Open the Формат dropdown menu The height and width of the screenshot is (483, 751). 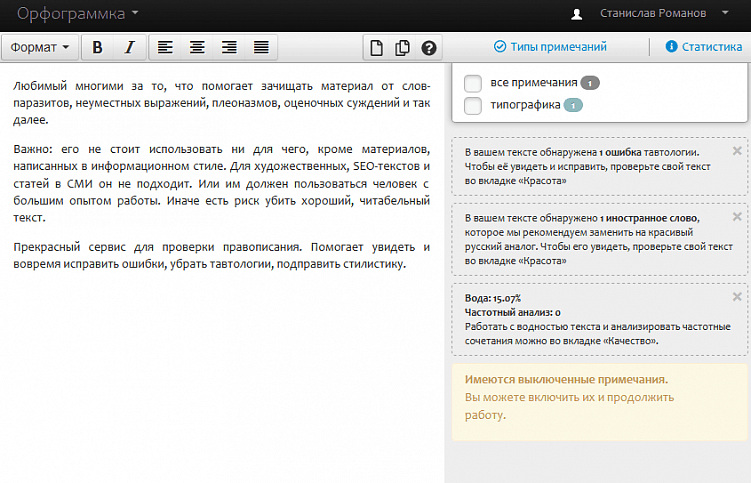40,47
